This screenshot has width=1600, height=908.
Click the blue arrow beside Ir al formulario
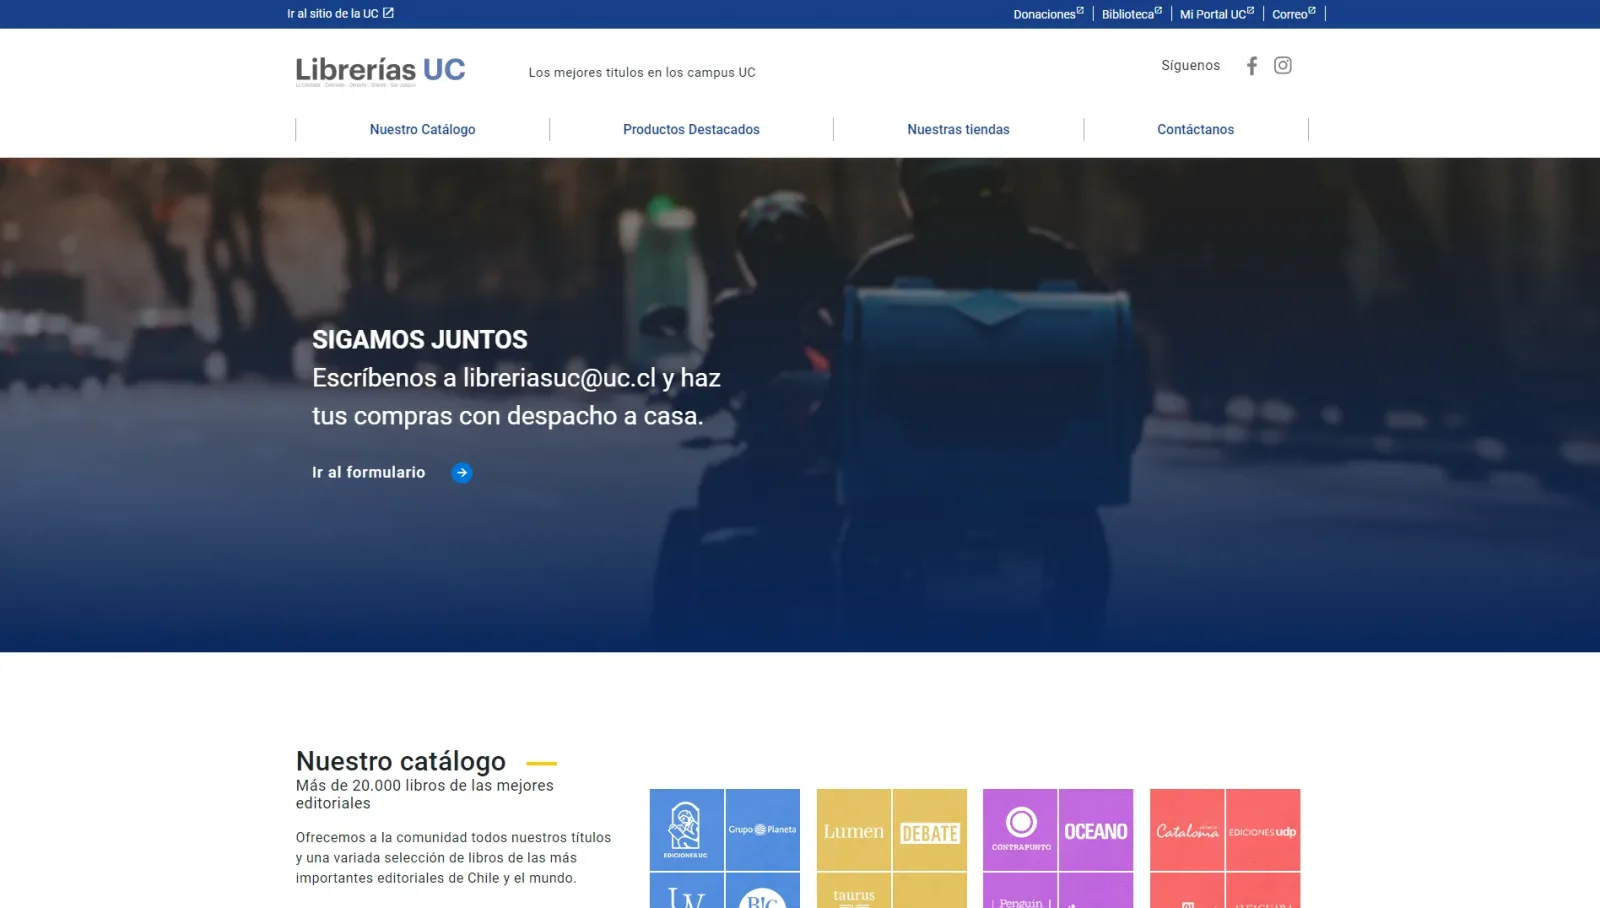pyautogui.click(x=462, y=473)
